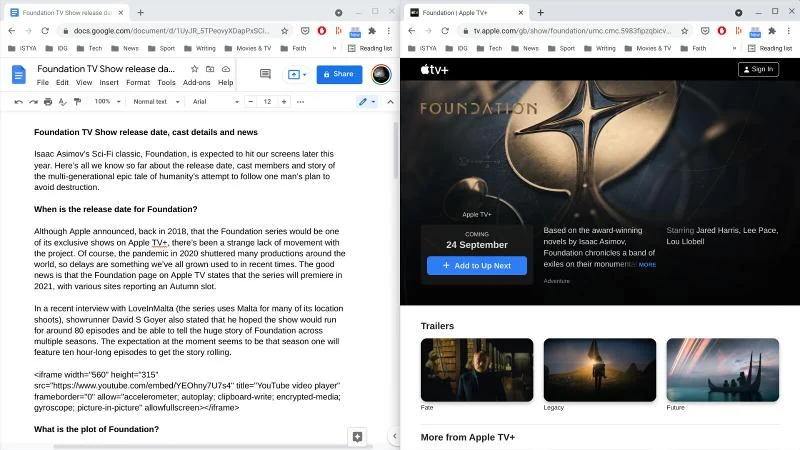Click the Sign In button
Screen dimensions: 800x450
(758, 69)
